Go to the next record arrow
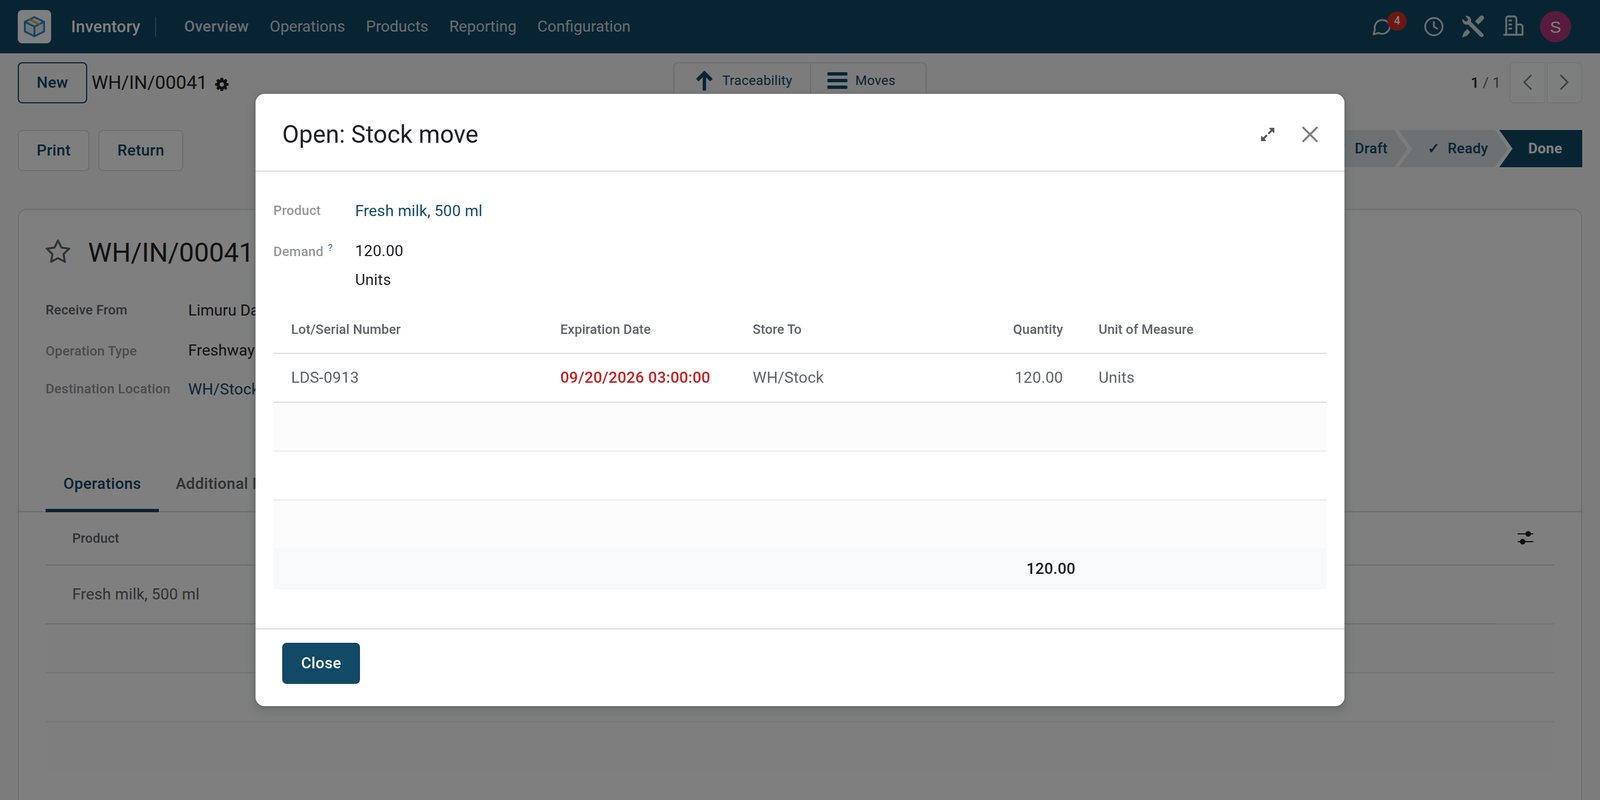1600x800 pixels. pyautogui.click(x=1564, y=83)
